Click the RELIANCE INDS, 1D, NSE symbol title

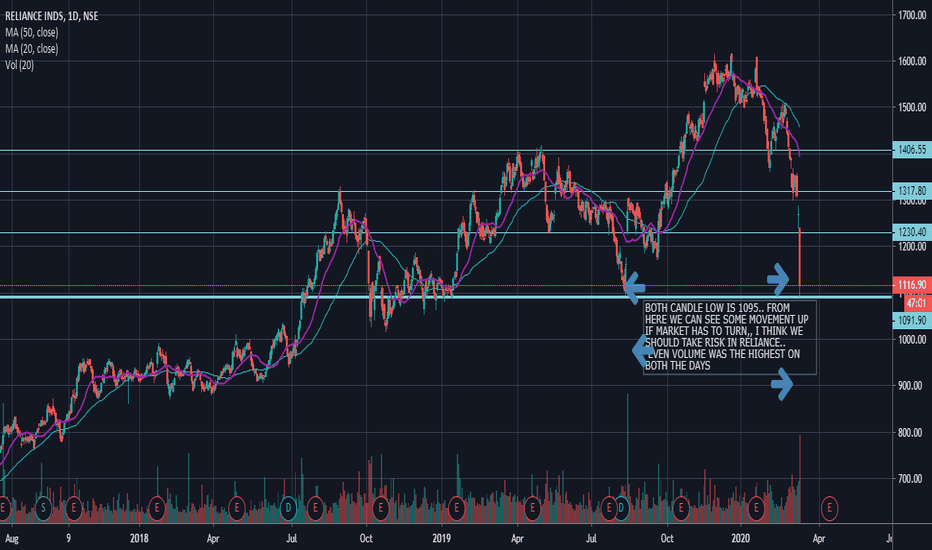[52, 16]
